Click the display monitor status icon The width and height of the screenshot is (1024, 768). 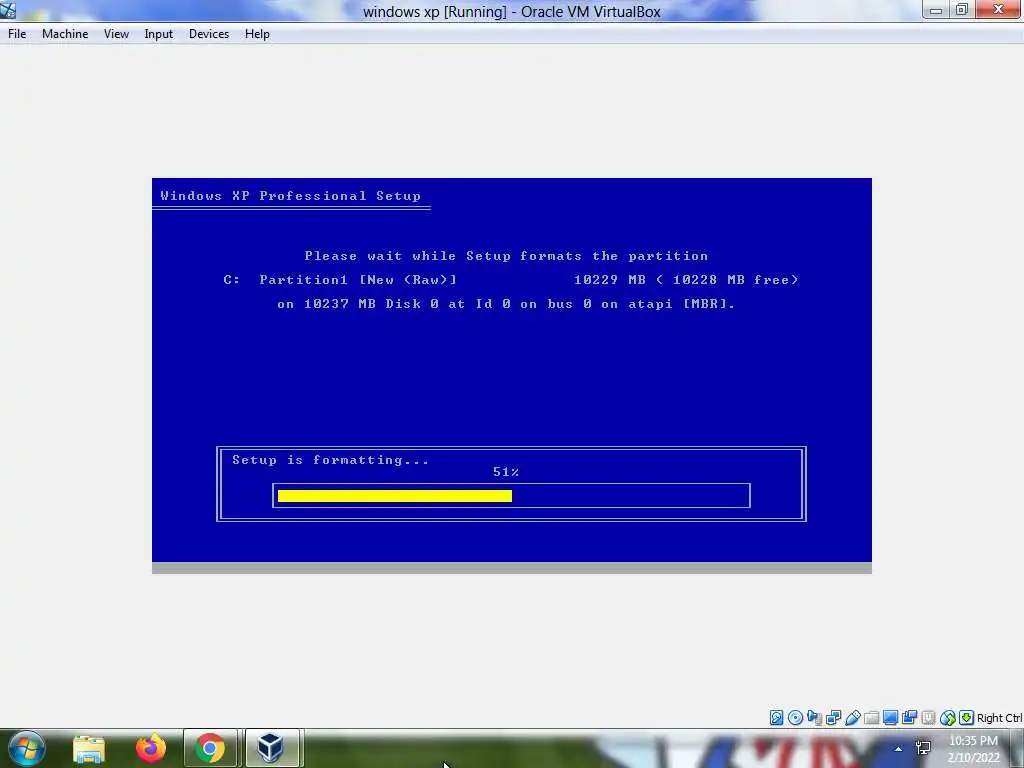tap(890, 718)
